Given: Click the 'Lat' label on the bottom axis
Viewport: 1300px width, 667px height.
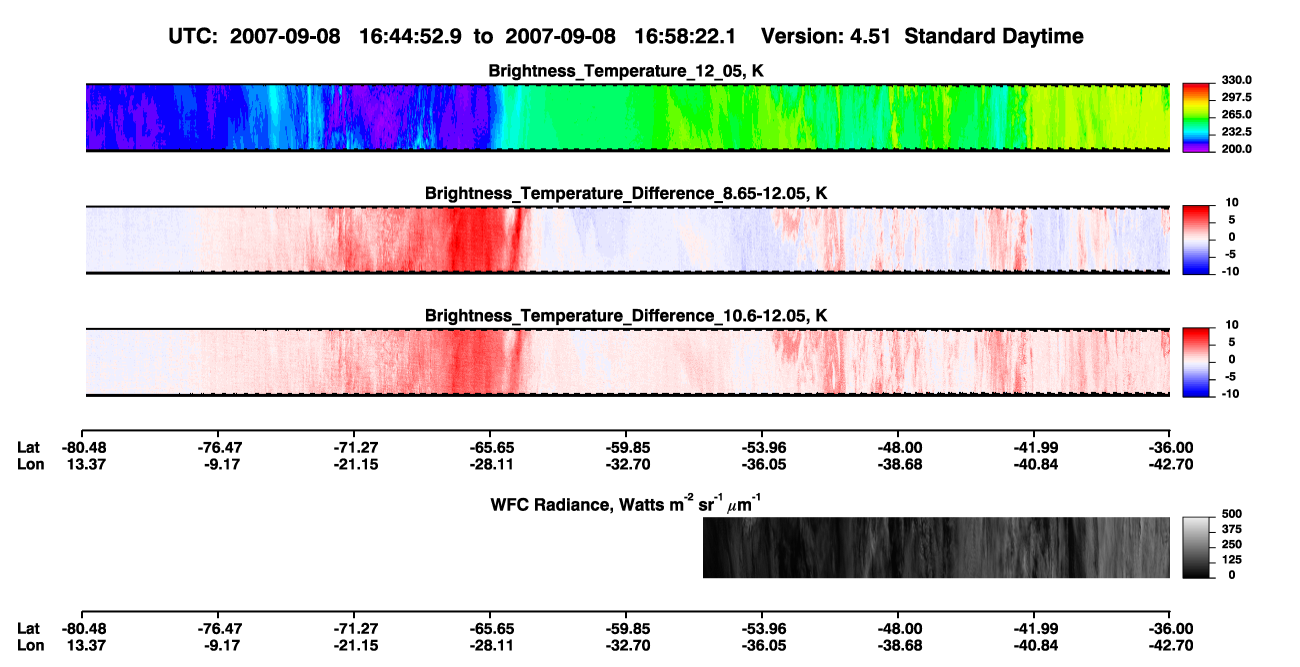Looking at the screenshot, I should [x=29, y=628].
